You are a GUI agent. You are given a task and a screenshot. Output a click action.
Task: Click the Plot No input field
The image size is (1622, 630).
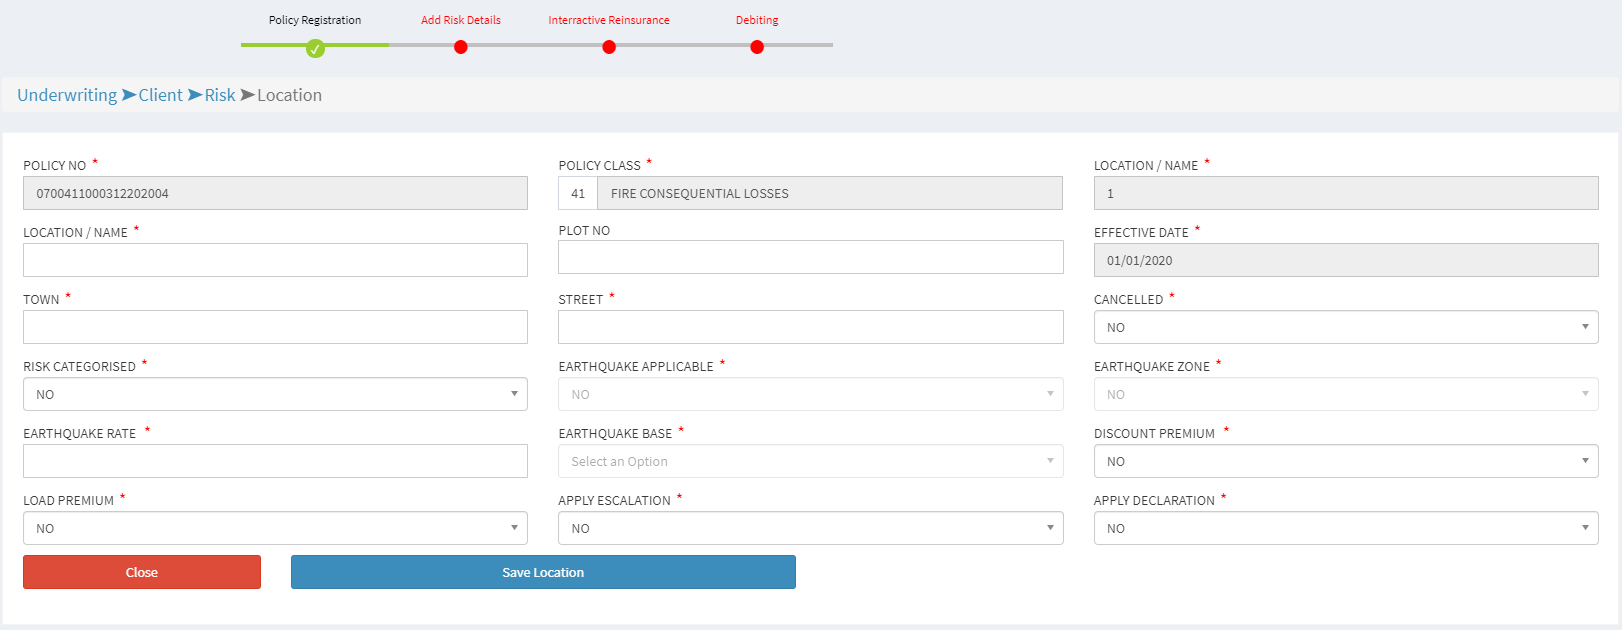(x=810, y=257)
